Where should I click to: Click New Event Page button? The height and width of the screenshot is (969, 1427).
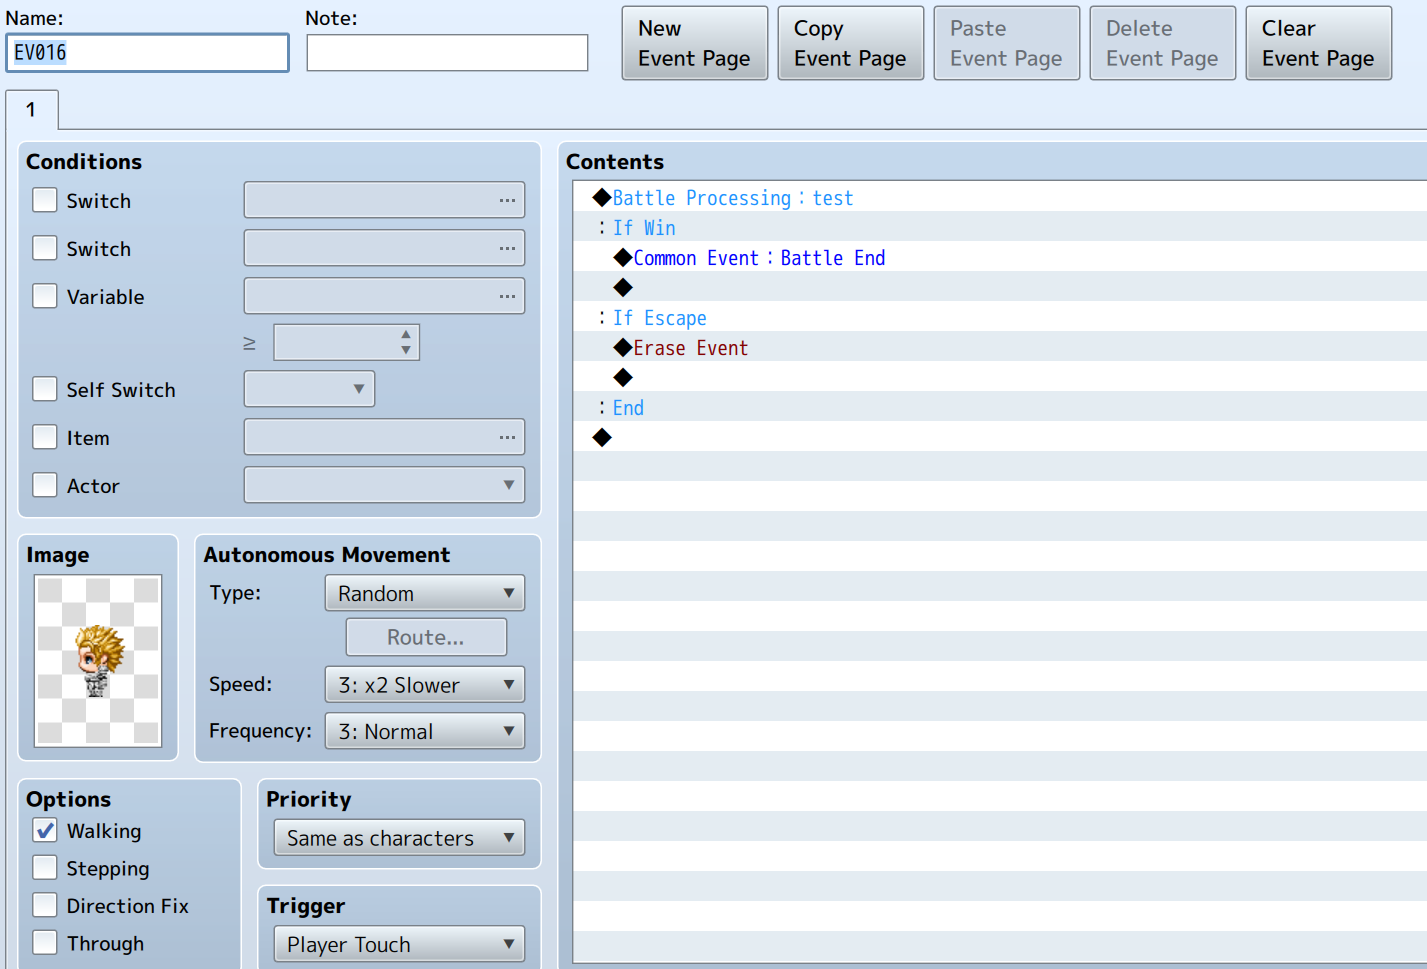point(695,43)
